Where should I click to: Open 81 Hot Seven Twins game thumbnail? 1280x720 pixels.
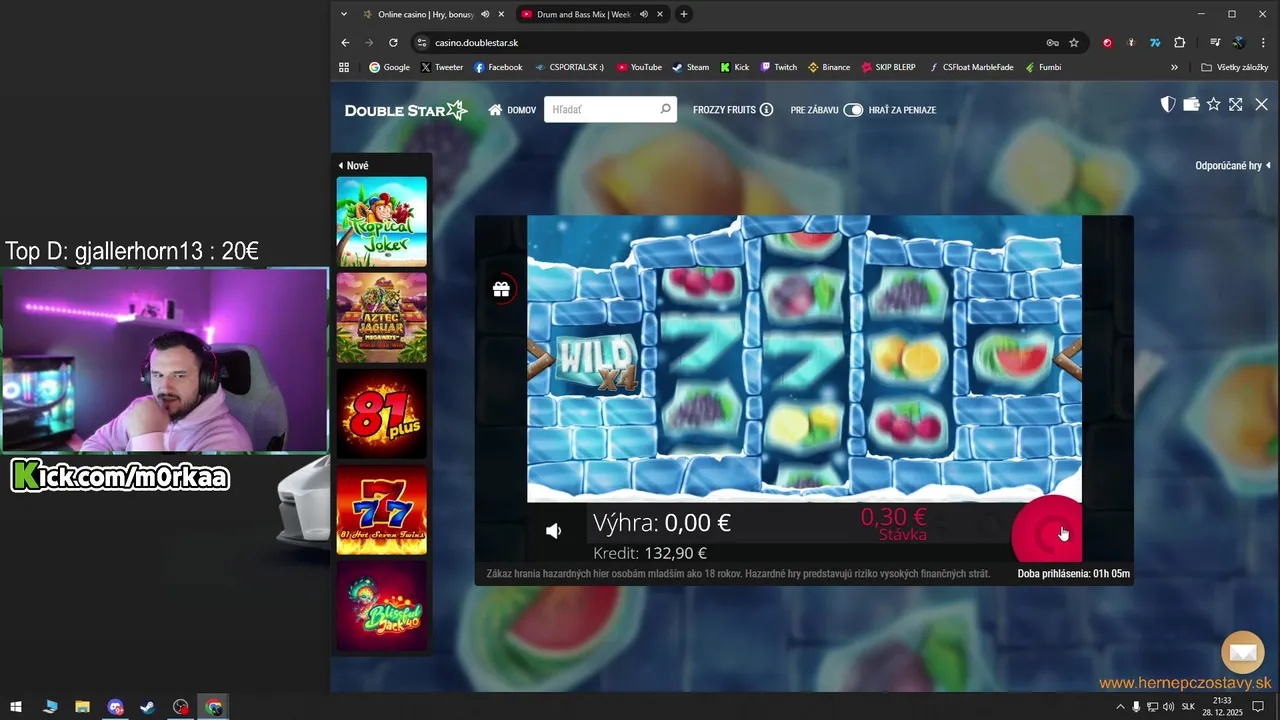tap(381, 510)
